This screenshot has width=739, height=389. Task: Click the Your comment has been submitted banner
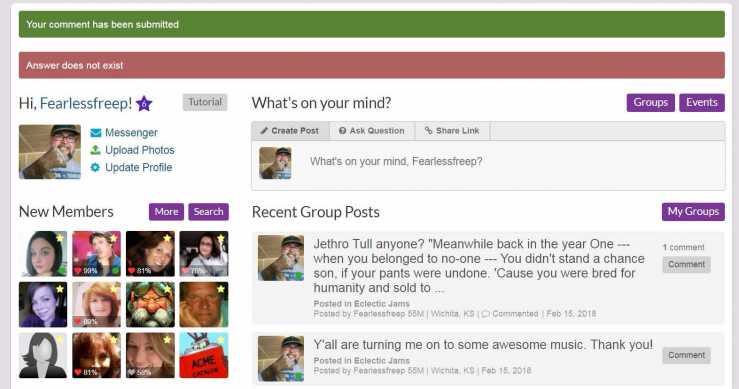pos(372,25)
